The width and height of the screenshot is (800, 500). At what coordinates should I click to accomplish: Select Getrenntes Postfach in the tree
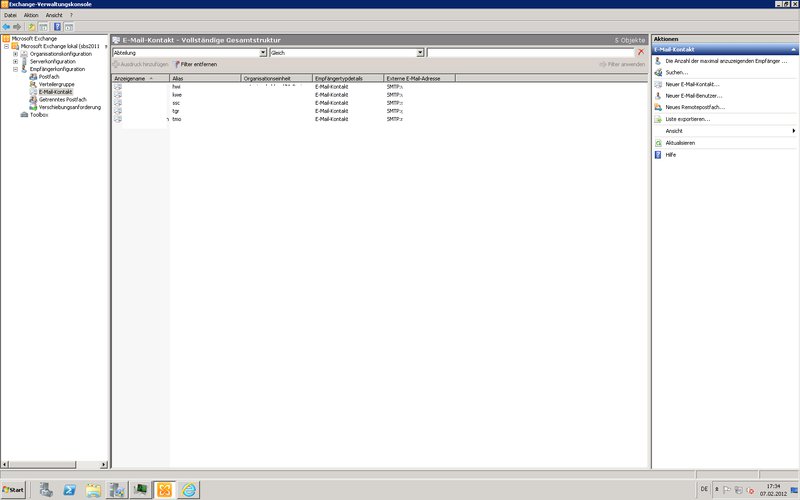63,99
